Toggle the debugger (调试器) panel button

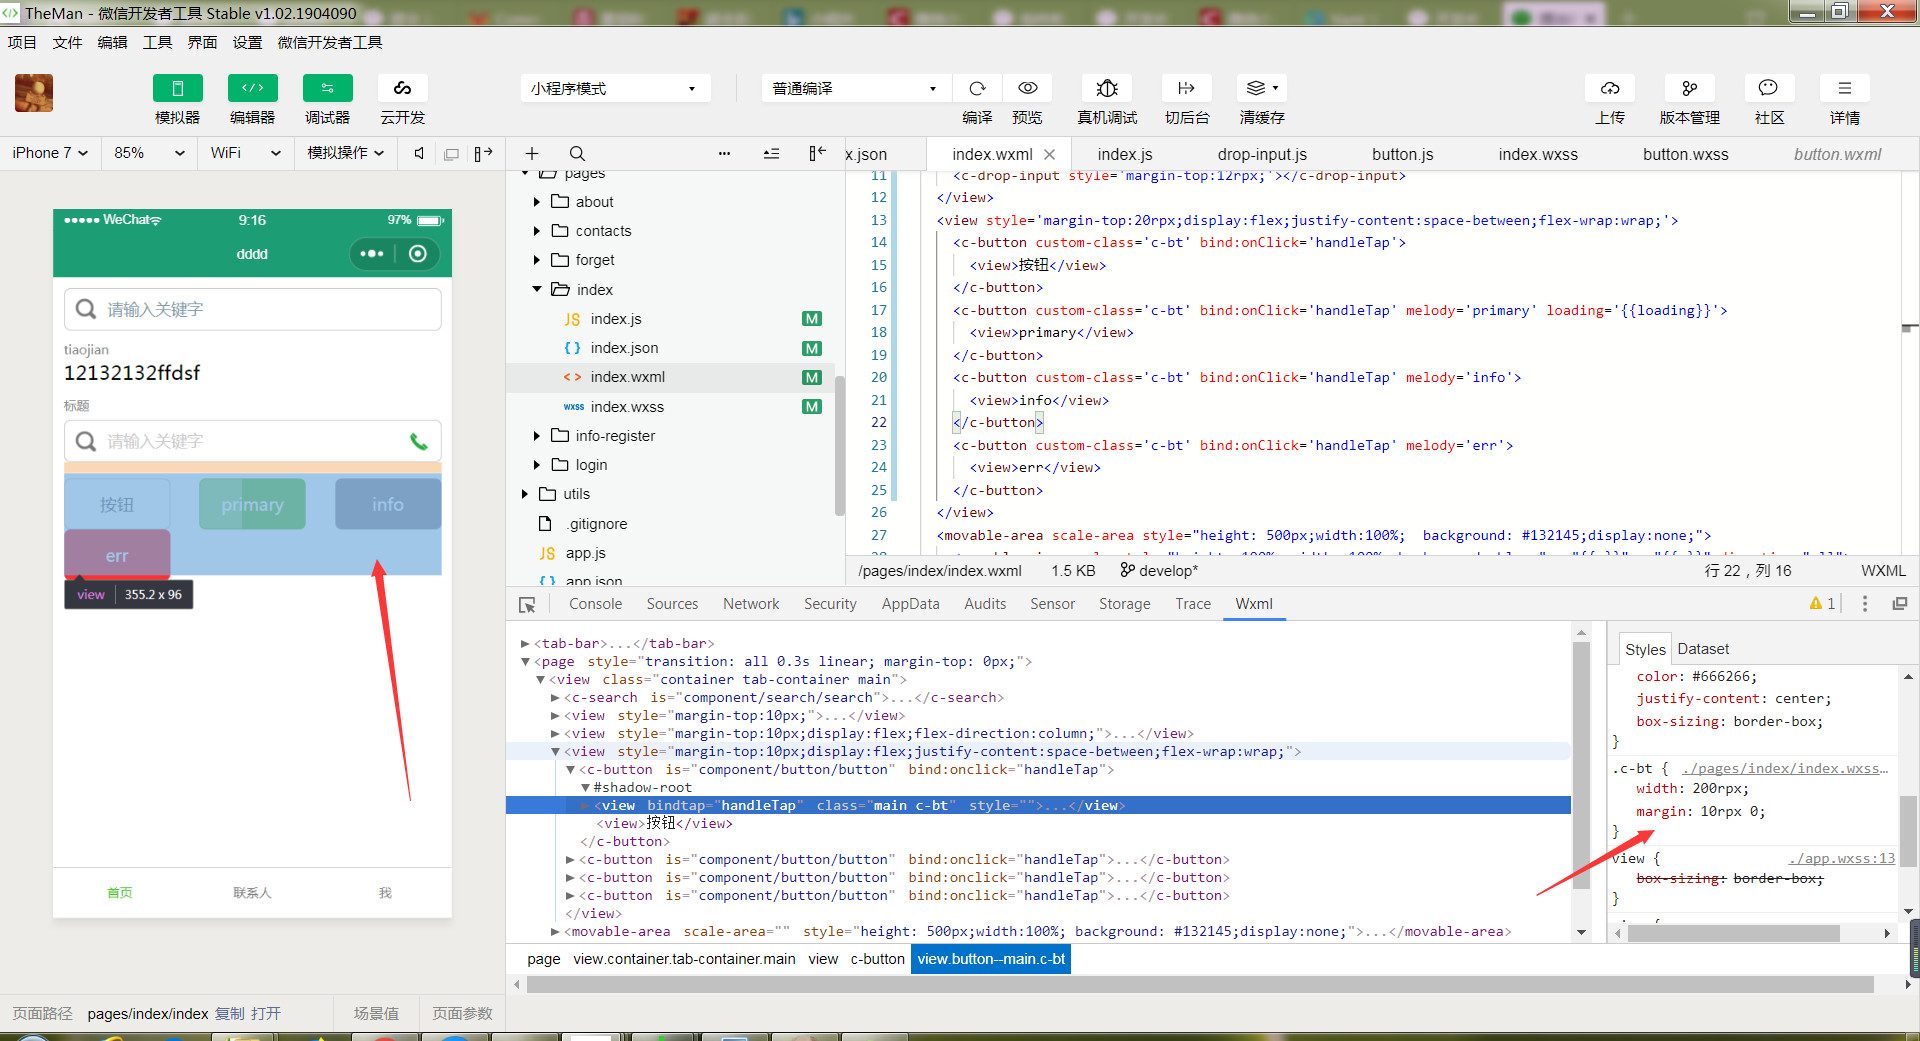(327, 89)
